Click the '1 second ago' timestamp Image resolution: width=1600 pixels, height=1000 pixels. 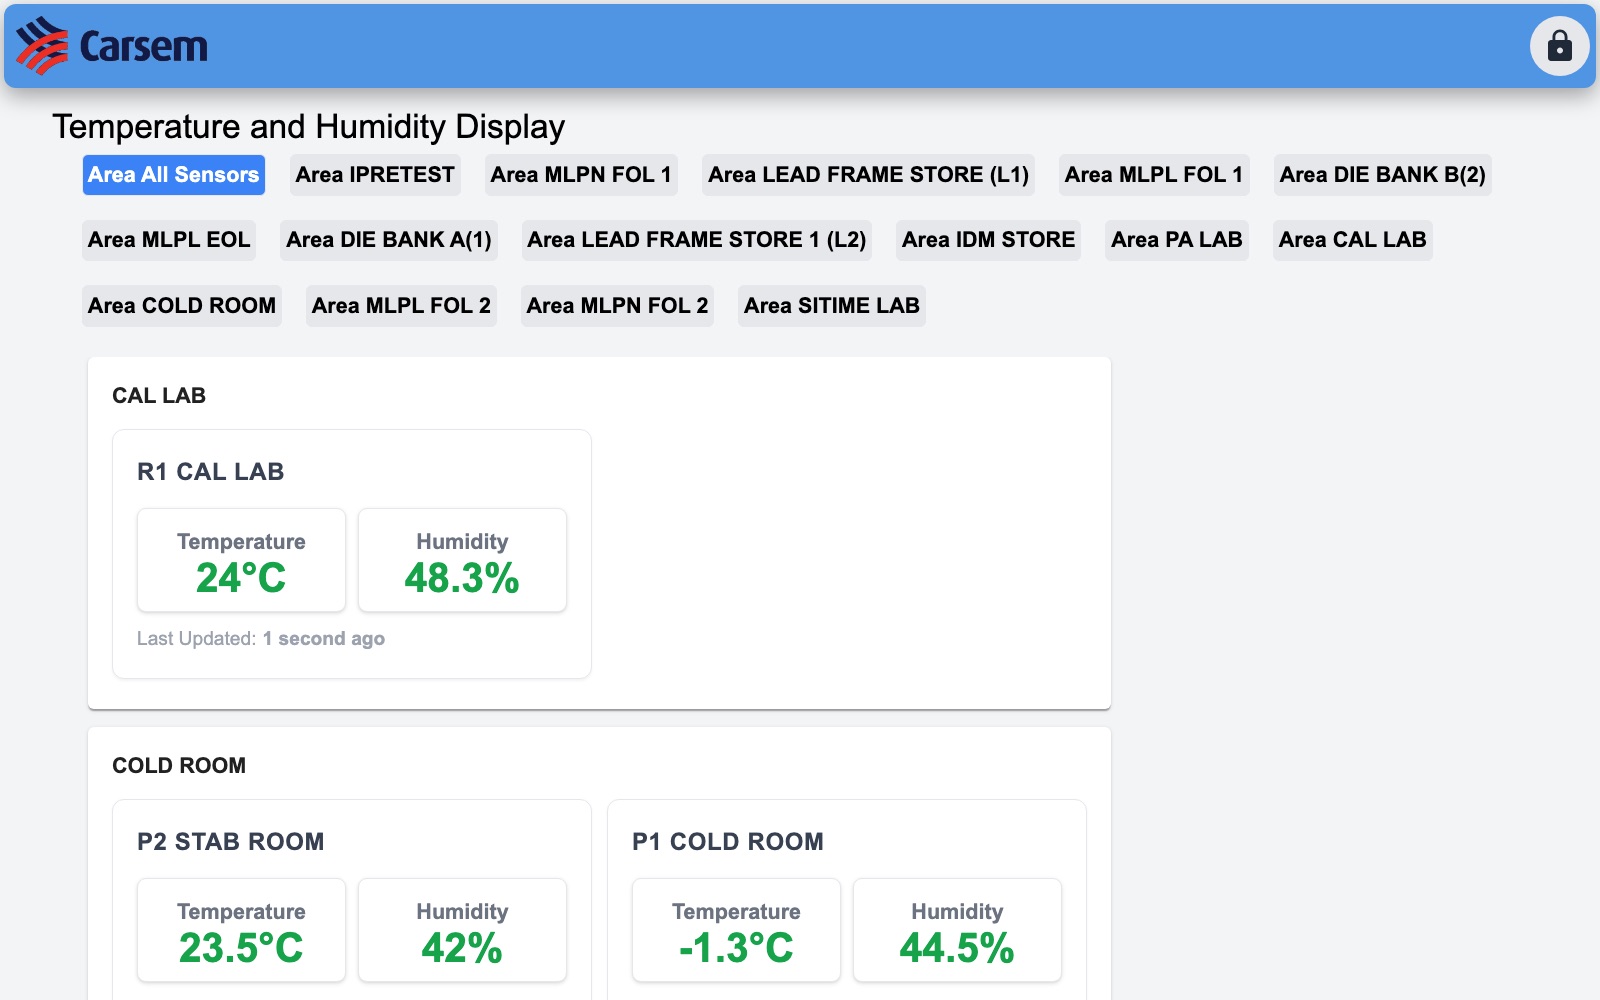pos(324,639)
